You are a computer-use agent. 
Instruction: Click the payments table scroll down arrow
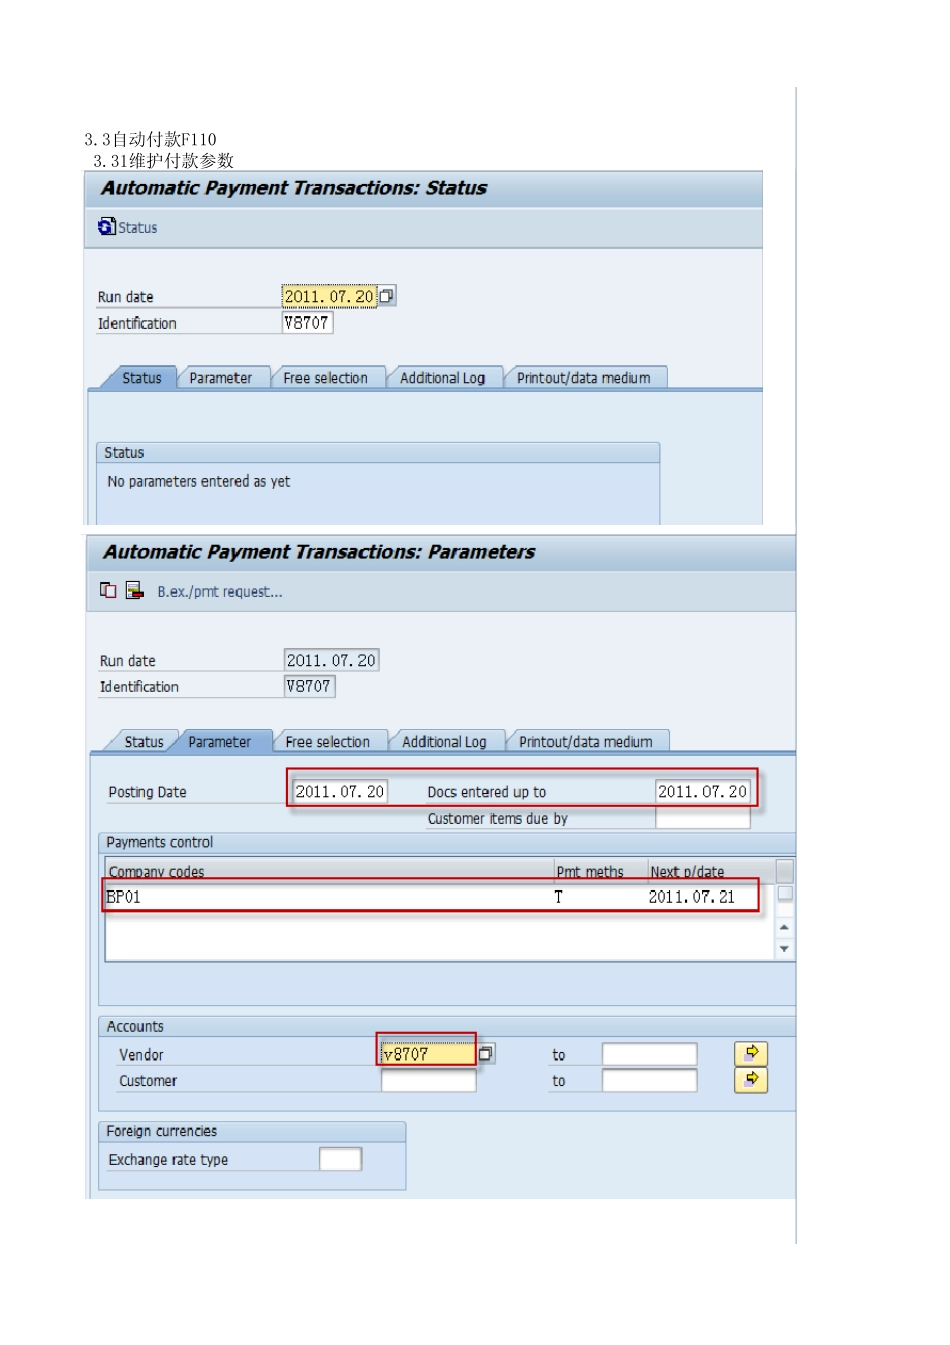pos(784,948)
